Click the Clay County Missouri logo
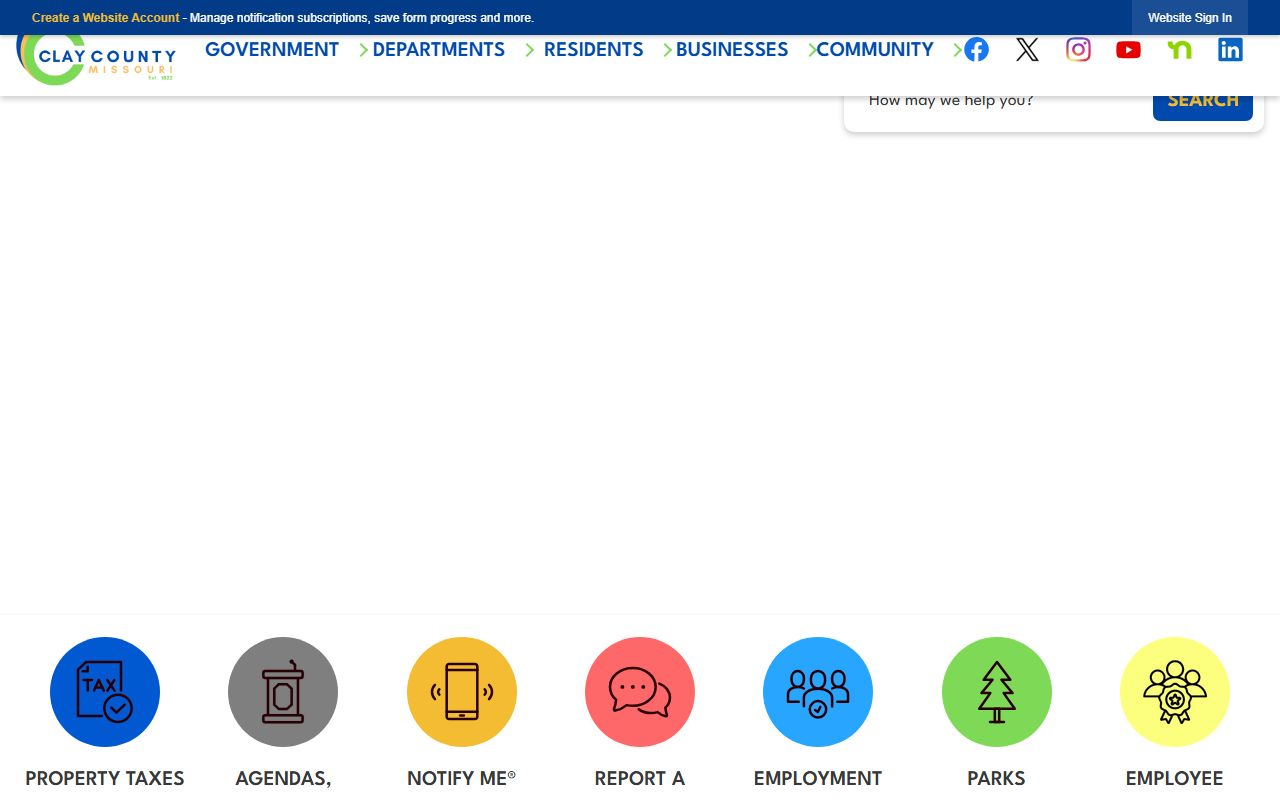 coord(96,60)
